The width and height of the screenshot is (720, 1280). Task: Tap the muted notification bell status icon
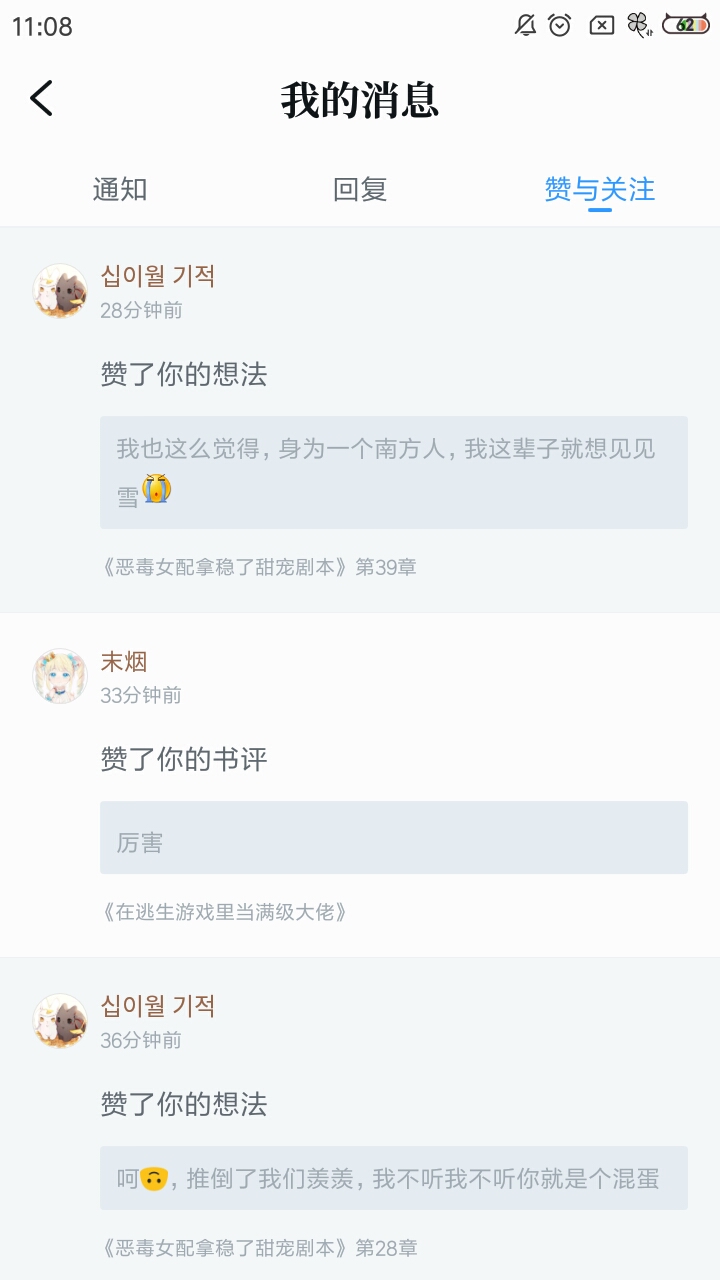pyautogui.click(x=525, y=26)
